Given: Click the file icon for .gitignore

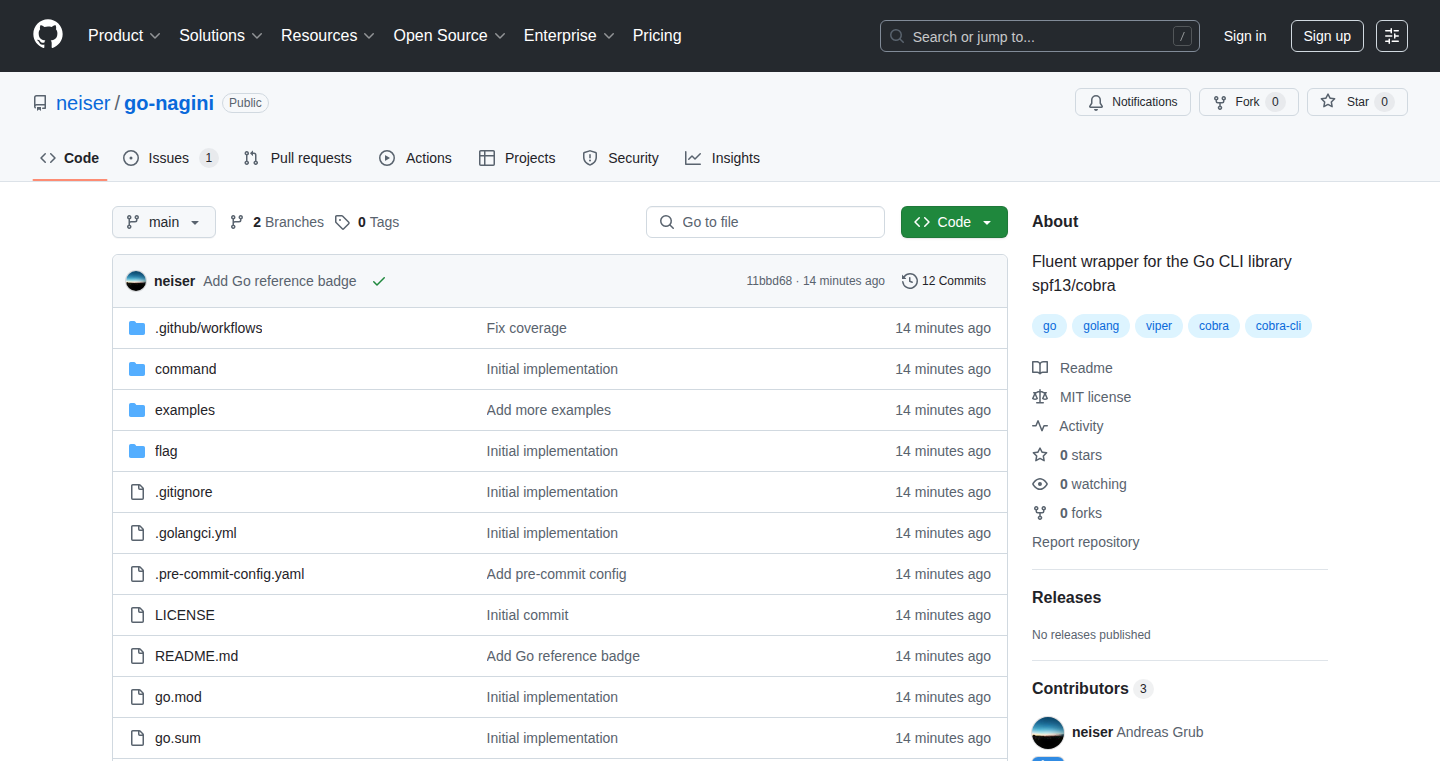Looking at the screenshot, I should pyautogui.click(x=137, y=492).
